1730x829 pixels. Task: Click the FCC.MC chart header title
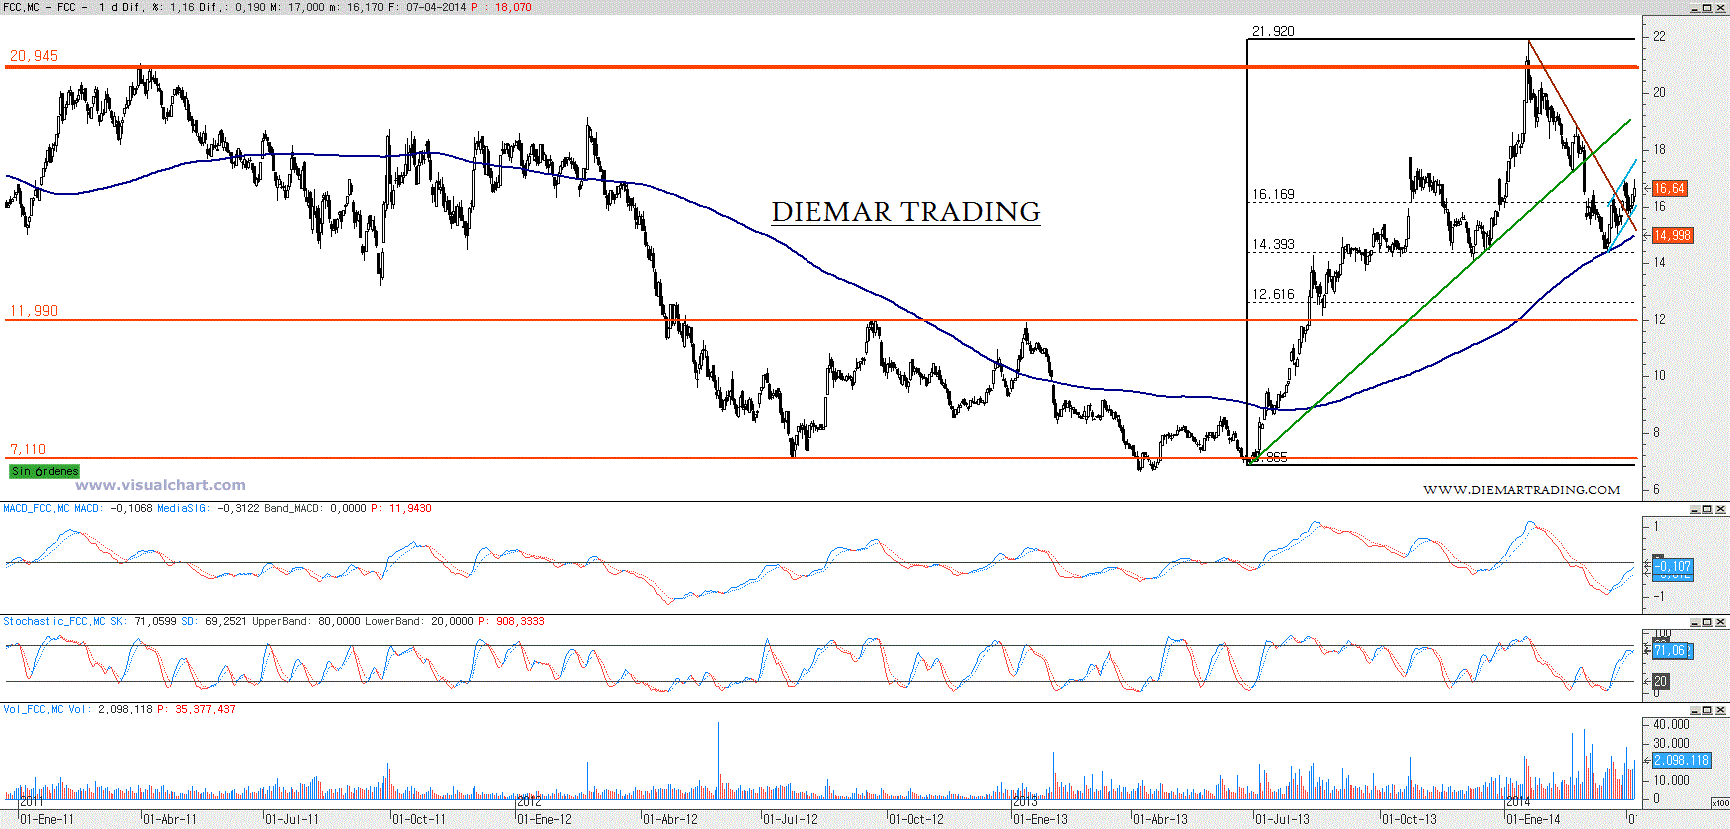[x=40, y=7]
